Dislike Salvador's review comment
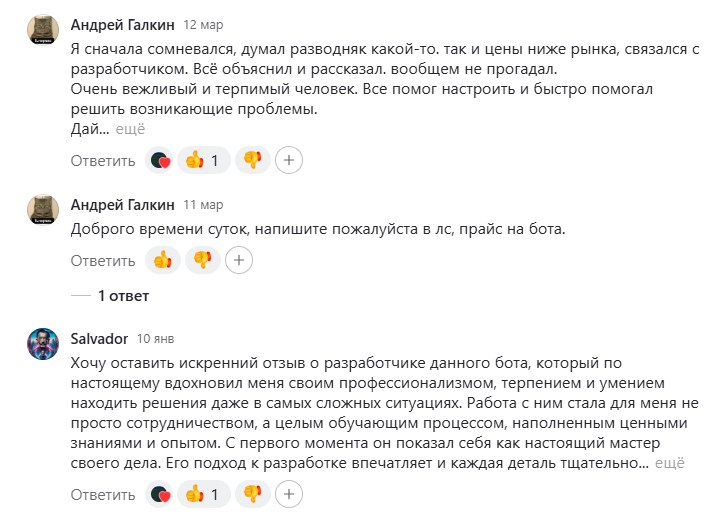 (x=252, y=494)
